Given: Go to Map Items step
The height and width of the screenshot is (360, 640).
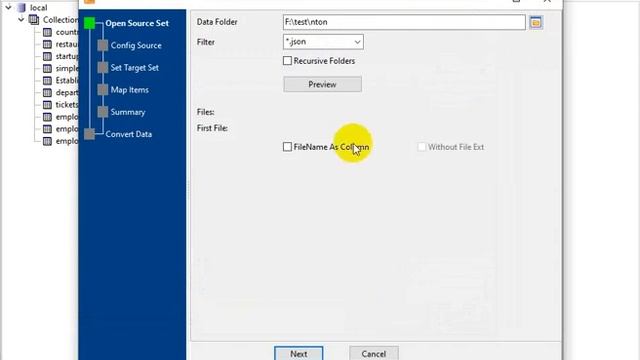Looking at the screenshot, I should pyautogui.click(x=129, y=90).
